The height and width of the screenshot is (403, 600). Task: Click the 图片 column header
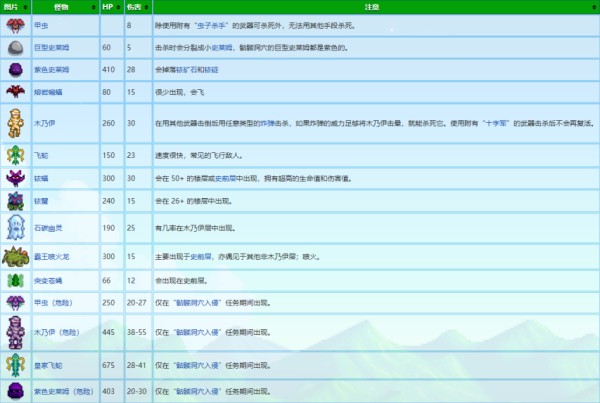point(17,6)
